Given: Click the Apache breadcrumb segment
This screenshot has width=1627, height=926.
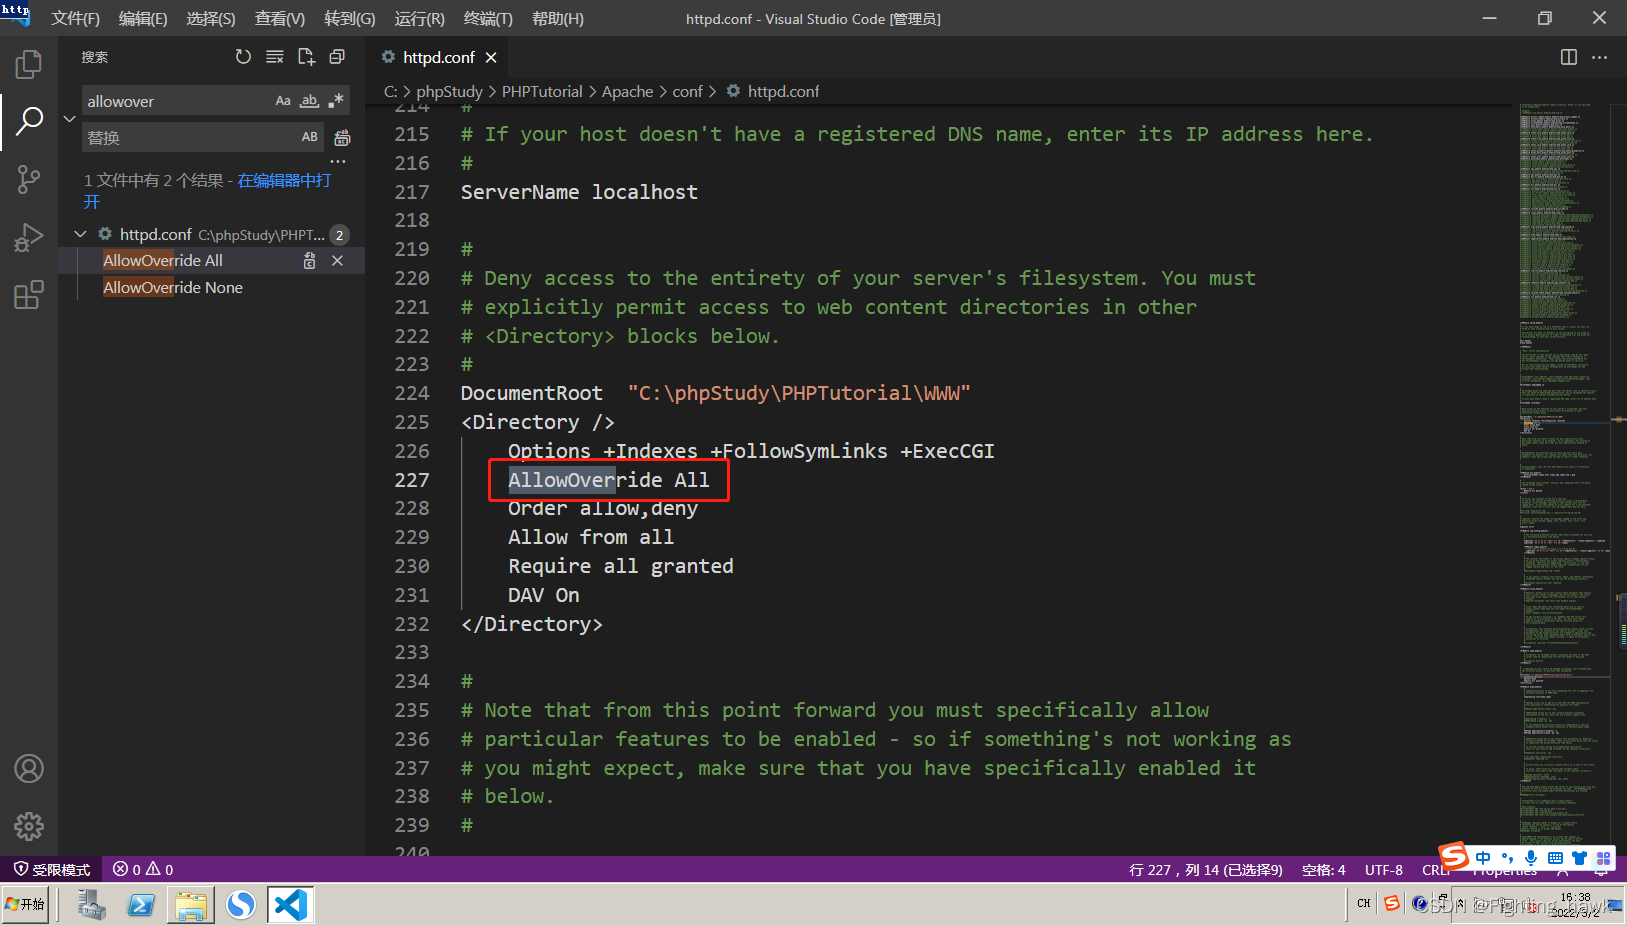Looking at the screenshot, I should [x=627, y=91].
